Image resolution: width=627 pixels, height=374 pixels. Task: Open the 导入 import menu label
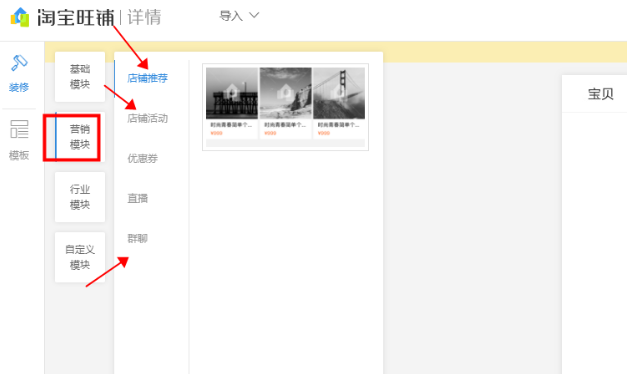click(x=231, y=16)
